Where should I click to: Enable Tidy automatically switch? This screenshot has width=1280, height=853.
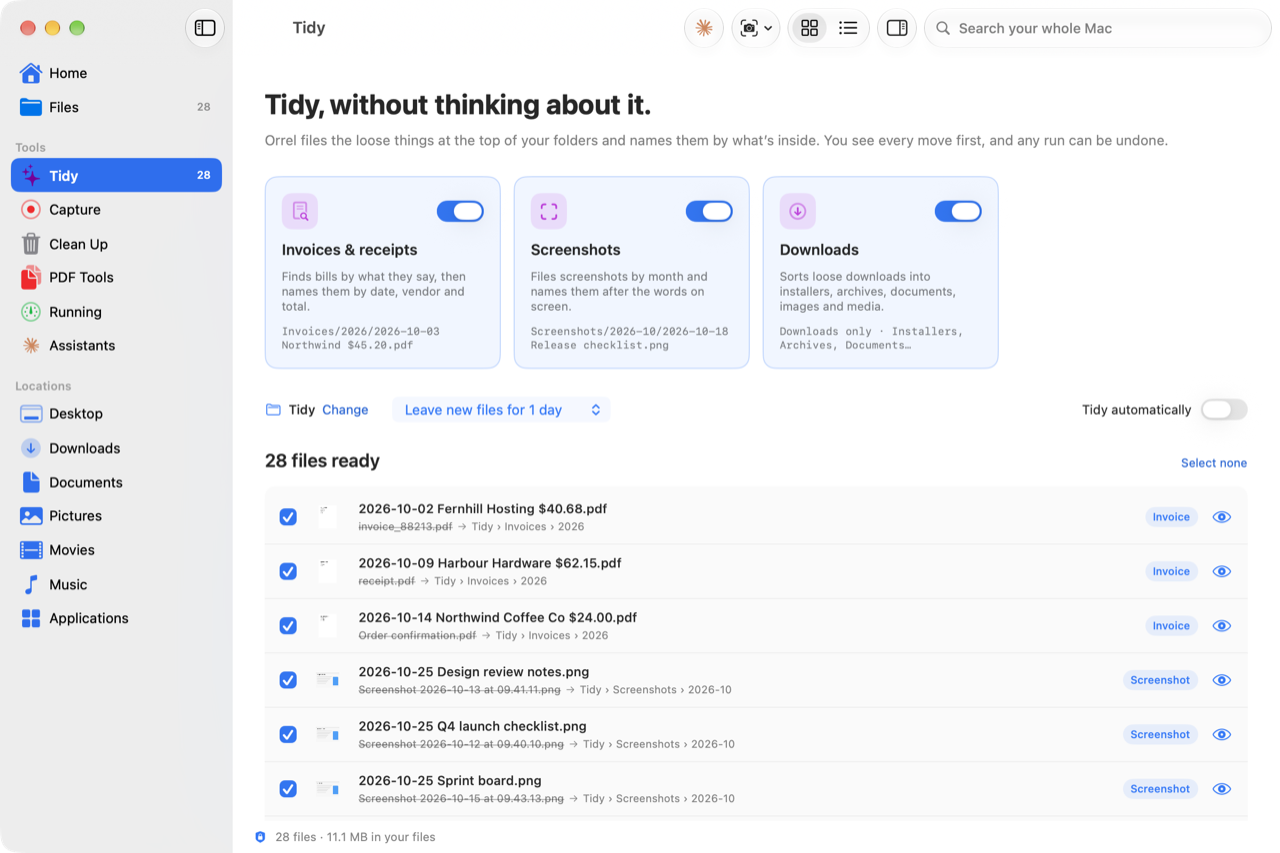click(1224, 410)
